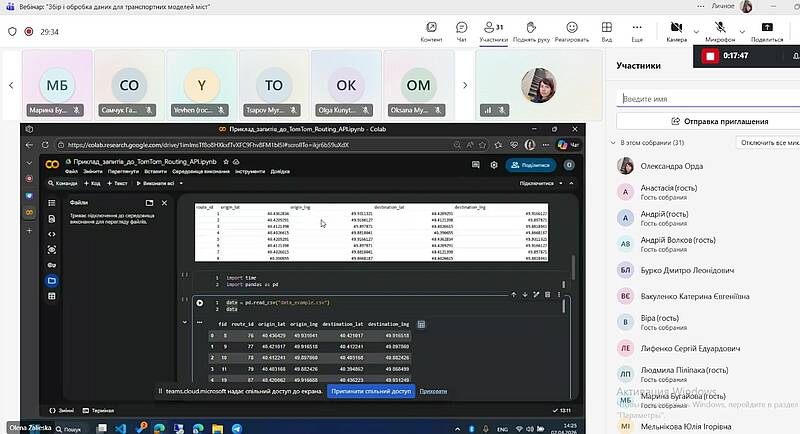Click the Raise hand icon

pyautogui.click(x=530, y=30)
